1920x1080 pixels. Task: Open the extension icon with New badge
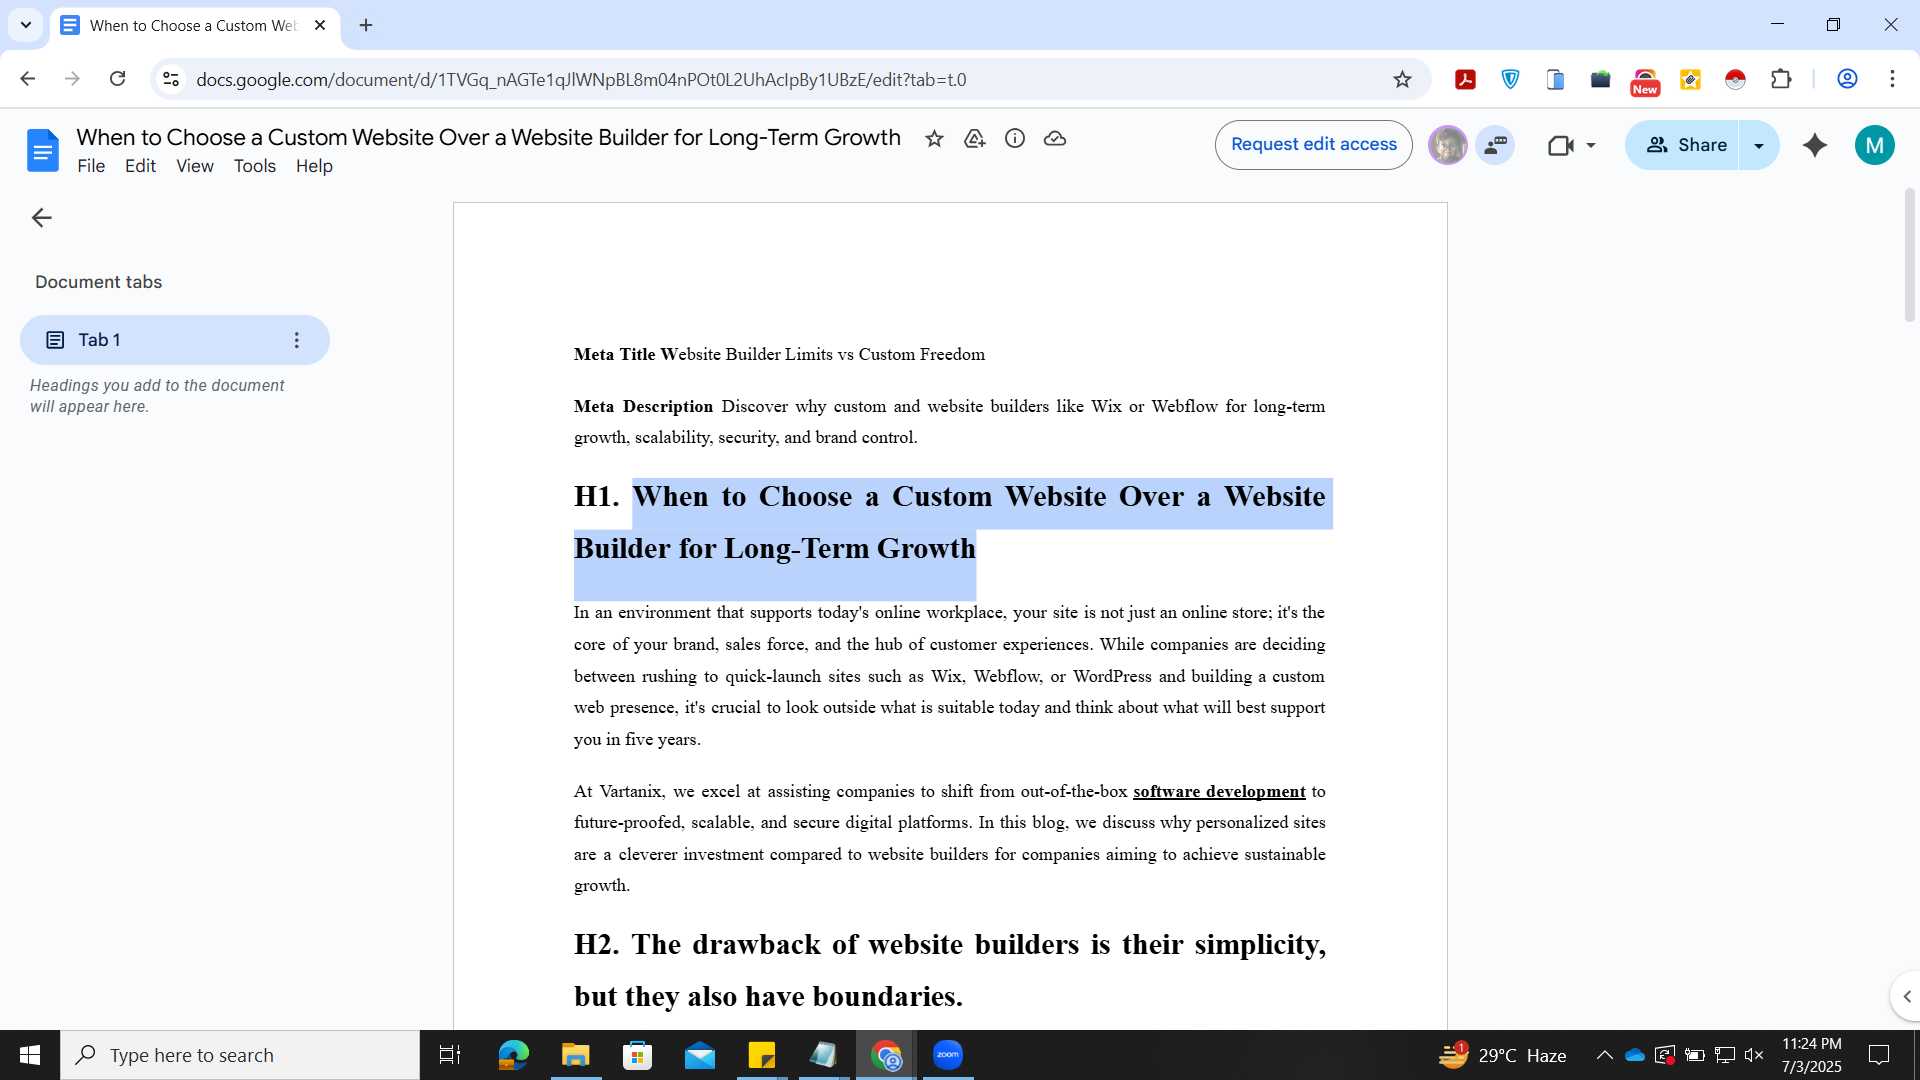[1645, 82]
